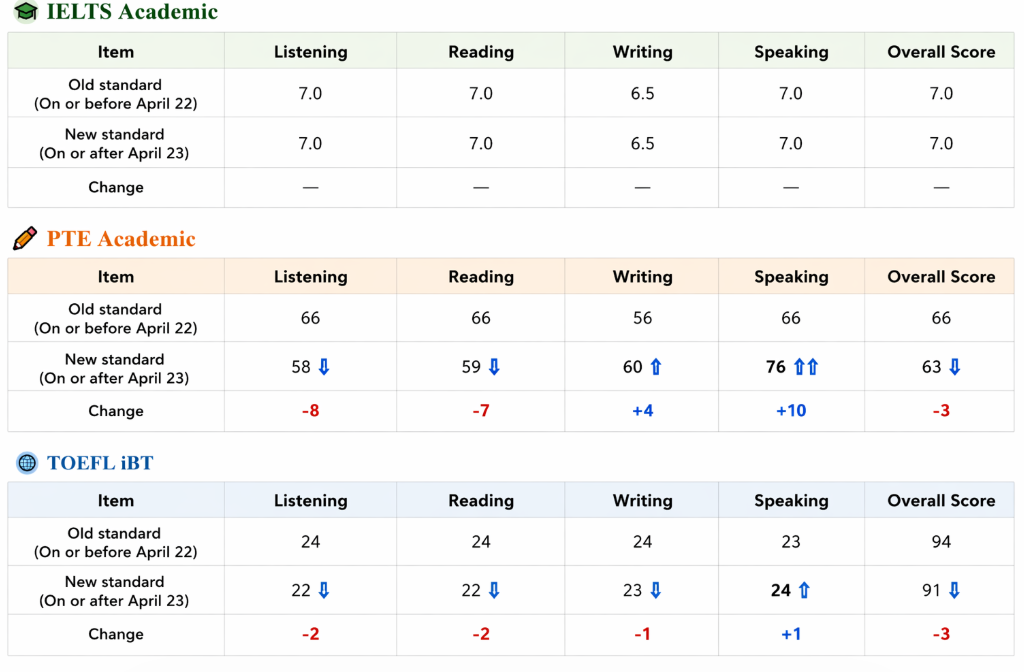Click the IELTS New standard row label
Image resolution: width=1024 pixels, height=672 pixels.
pos(115,143)
